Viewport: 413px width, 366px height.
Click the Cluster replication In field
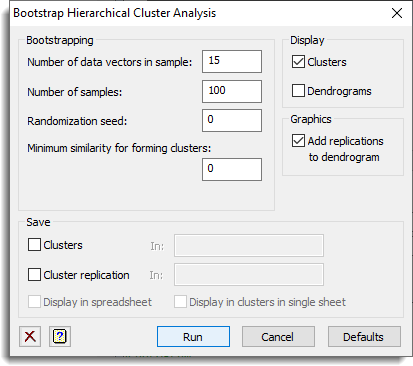[249, 275]
